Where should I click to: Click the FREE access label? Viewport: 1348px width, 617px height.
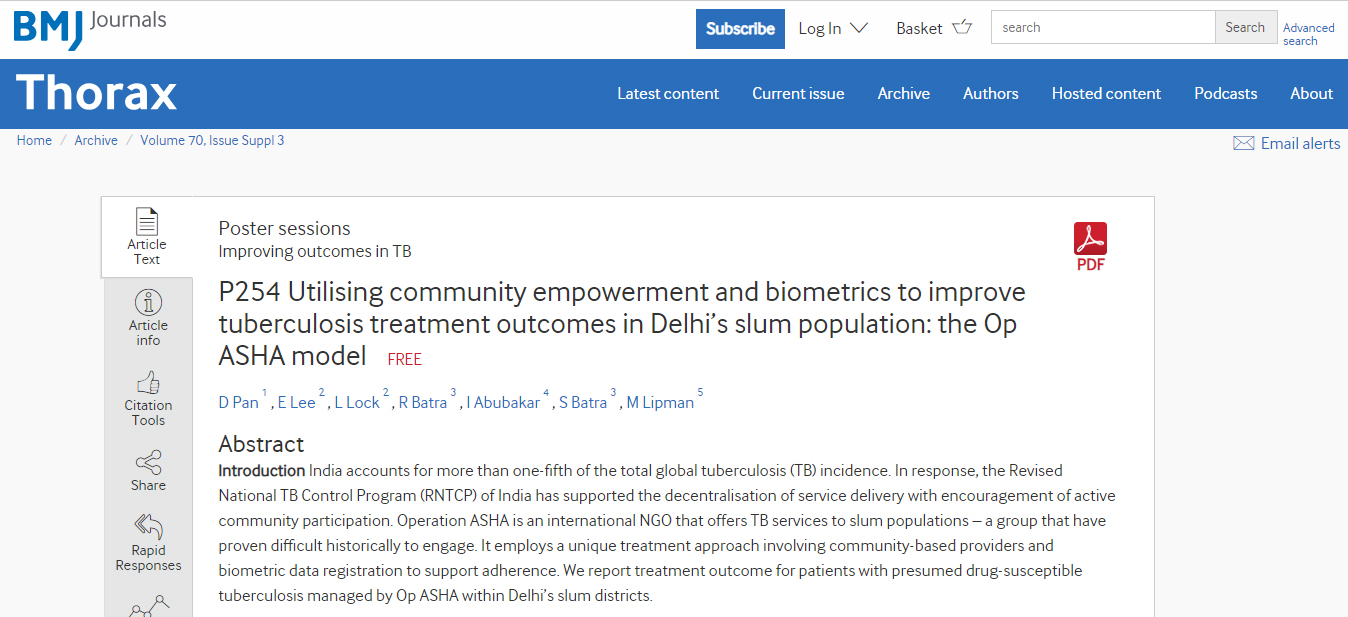point(405,359)
